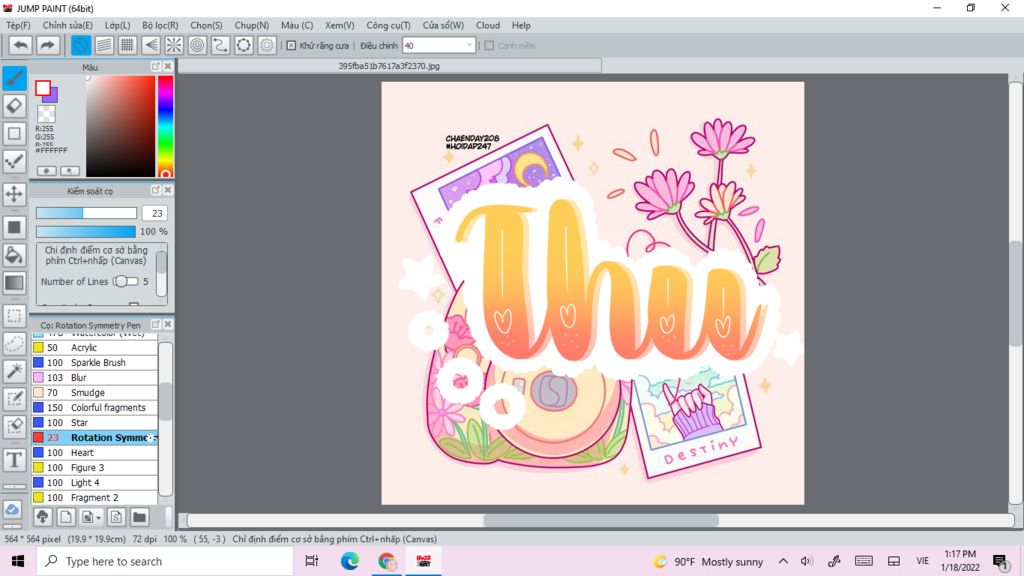Turn off snap using the blue circle icon
The height and width of the screenshot is (576, 1024).
(81, 45)
